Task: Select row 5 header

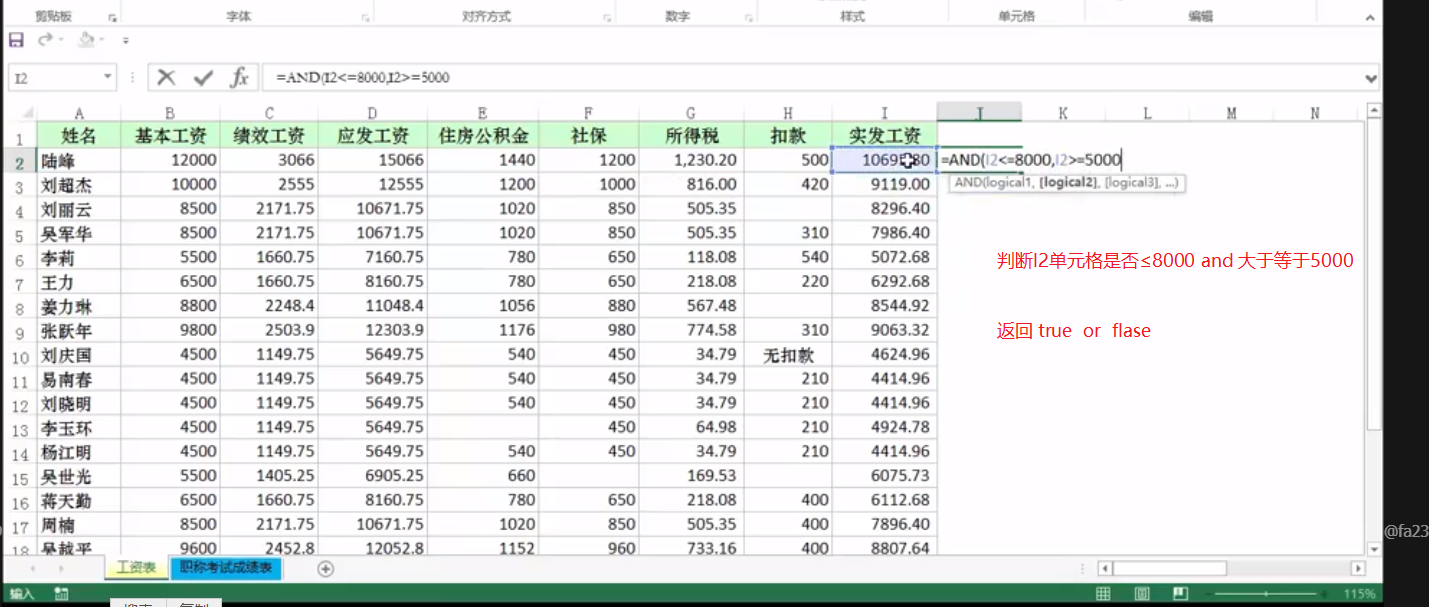Action: tap(19, 234)
